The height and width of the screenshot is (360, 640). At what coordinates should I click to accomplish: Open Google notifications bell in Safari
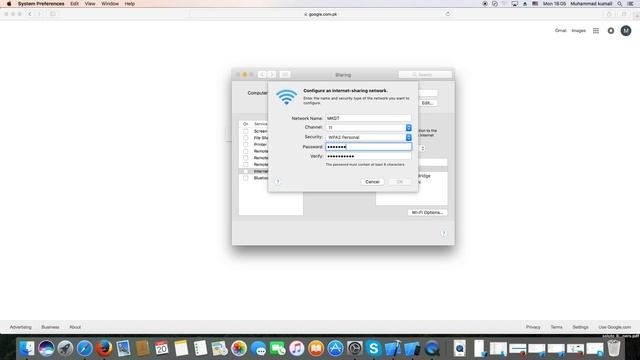(x=611, y=31)
